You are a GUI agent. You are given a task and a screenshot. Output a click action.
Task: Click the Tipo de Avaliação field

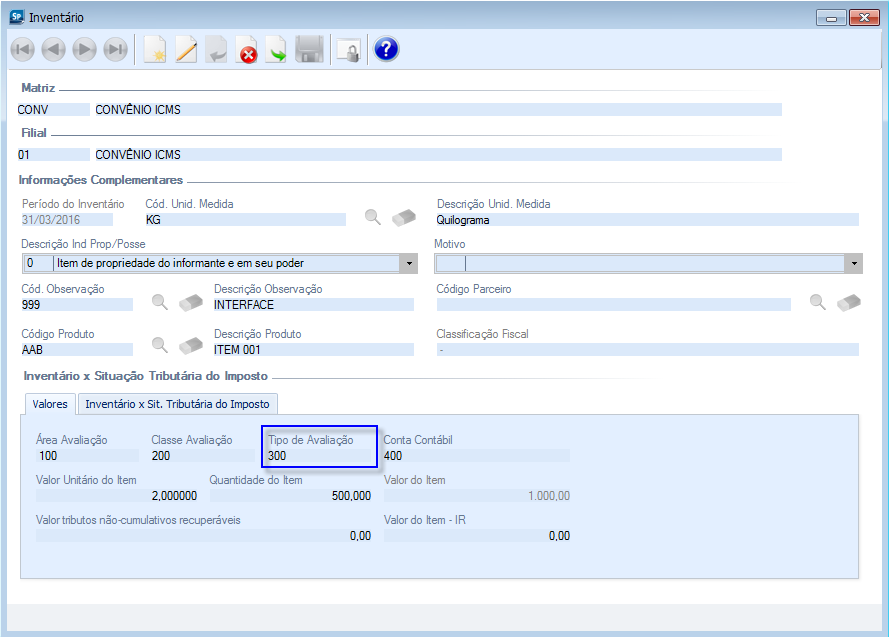pos(320,456)
